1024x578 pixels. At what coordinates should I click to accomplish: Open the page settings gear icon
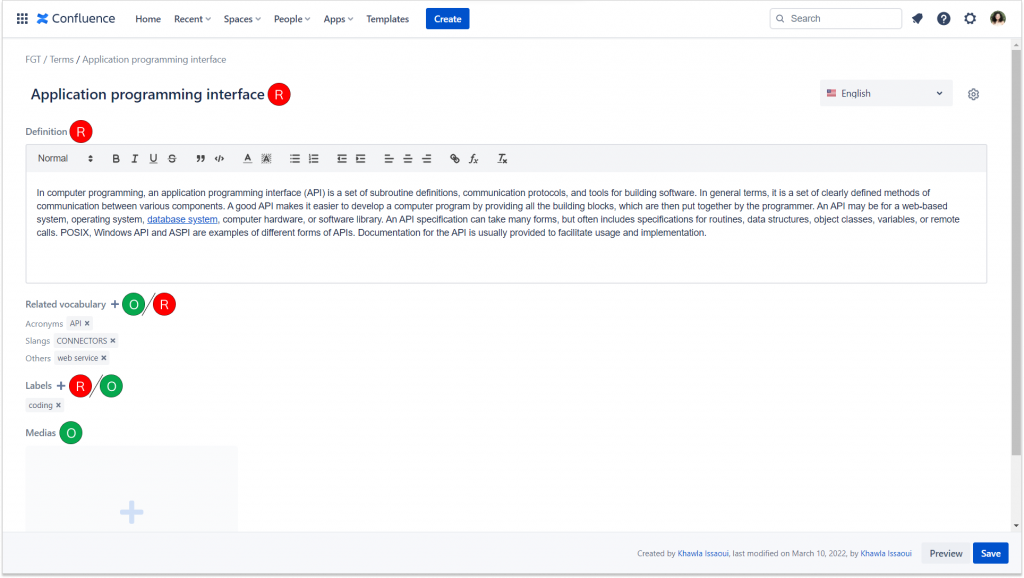(973, 93)
